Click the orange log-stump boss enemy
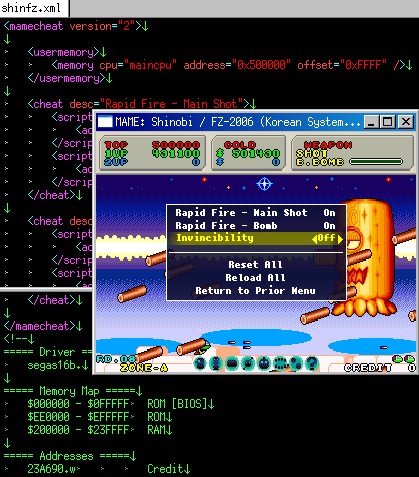The image size is (419, 477). pyautogui.click(x=367, y=257)
